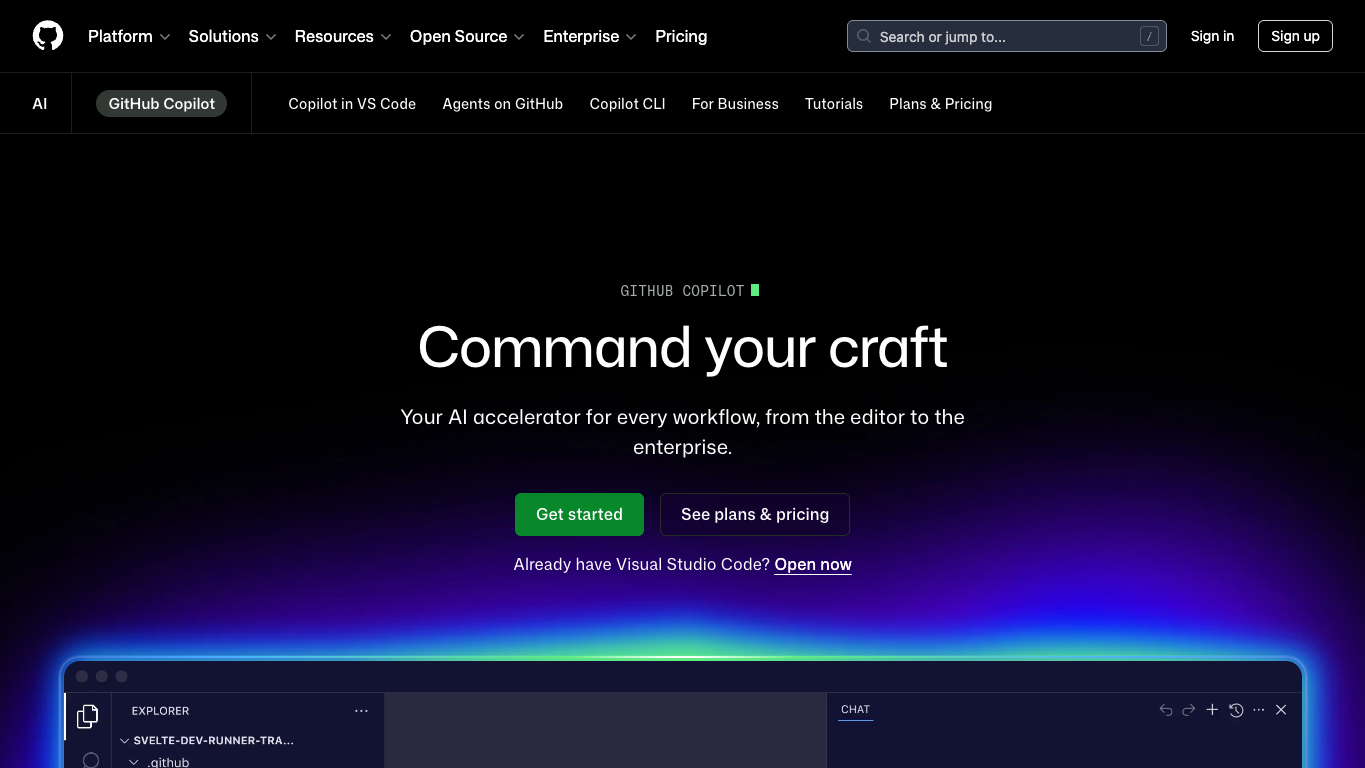The image size is (1365, 768).
Task: Click the GitHub Octocat logo
Action: pos(48,36)
